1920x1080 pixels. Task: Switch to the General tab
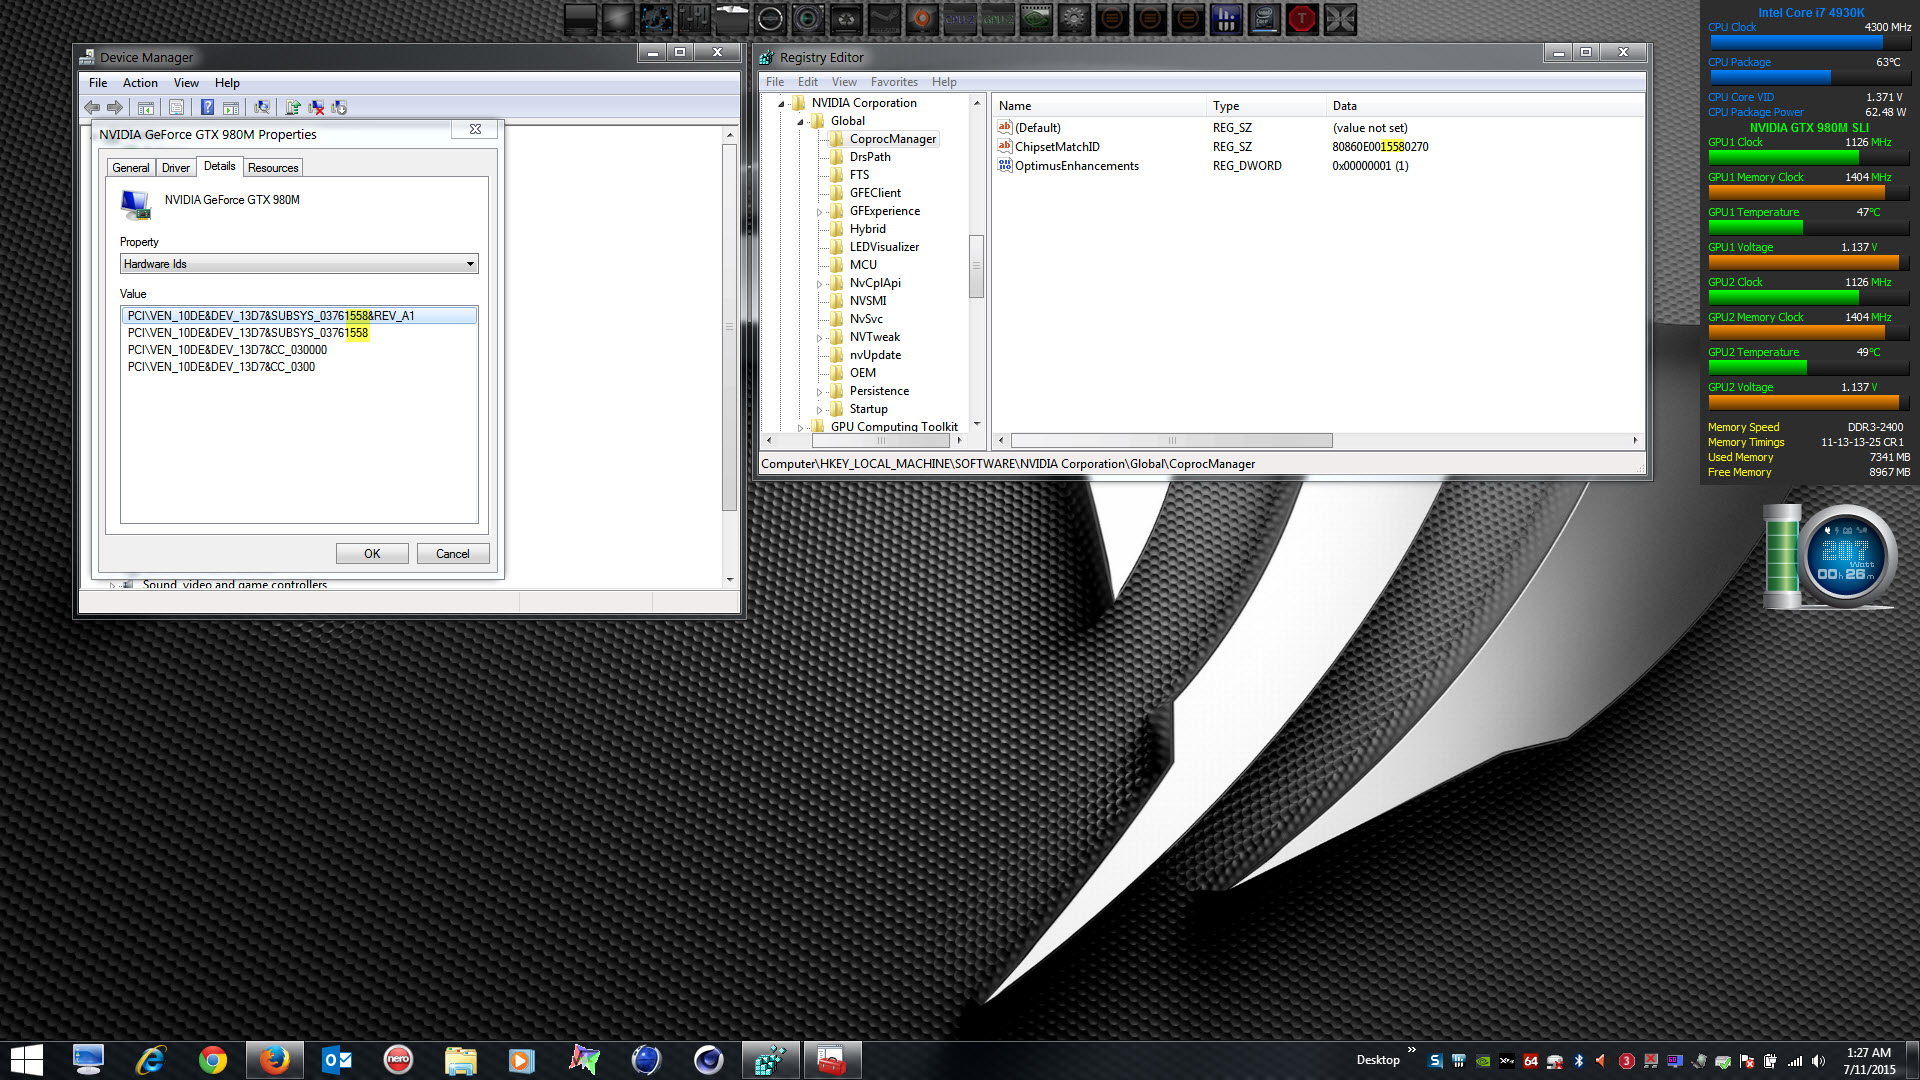(x=131, y=168)
